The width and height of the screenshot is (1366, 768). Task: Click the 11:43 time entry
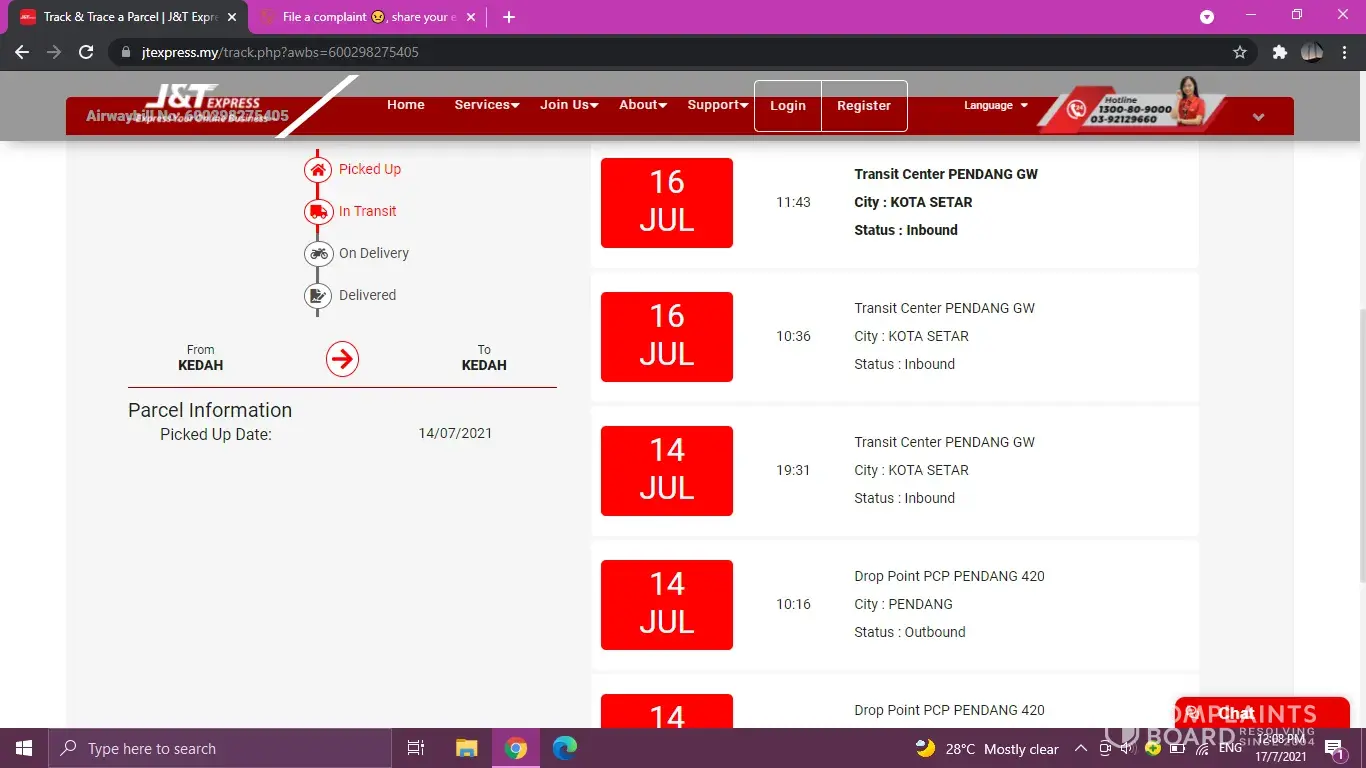pyautogui.click(x=793, y=202)
